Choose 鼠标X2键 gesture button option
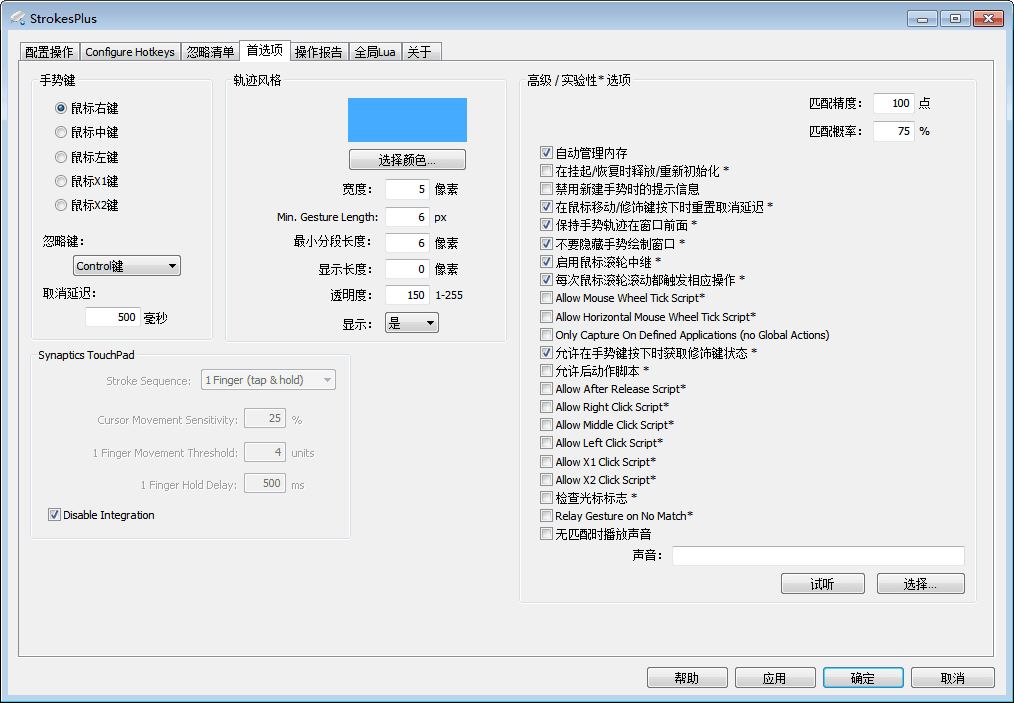 pos(61,205)
